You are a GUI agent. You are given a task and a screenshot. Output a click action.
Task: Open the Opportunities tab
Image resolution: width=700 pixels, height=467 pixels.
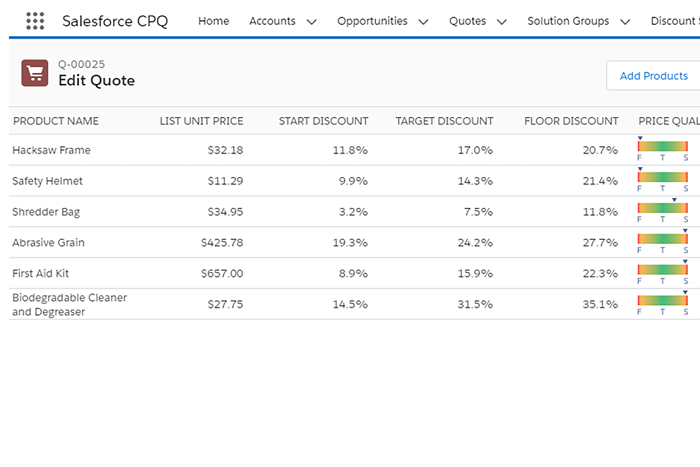coord(372,21)
